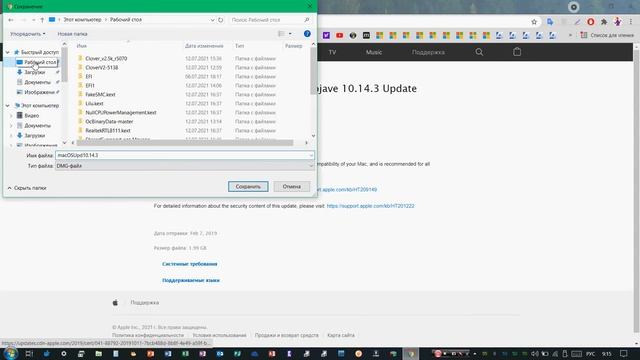Click the Имя файла input field
Image resolution: width=640 pixels, height=360 pixels.
coord(185,156)
